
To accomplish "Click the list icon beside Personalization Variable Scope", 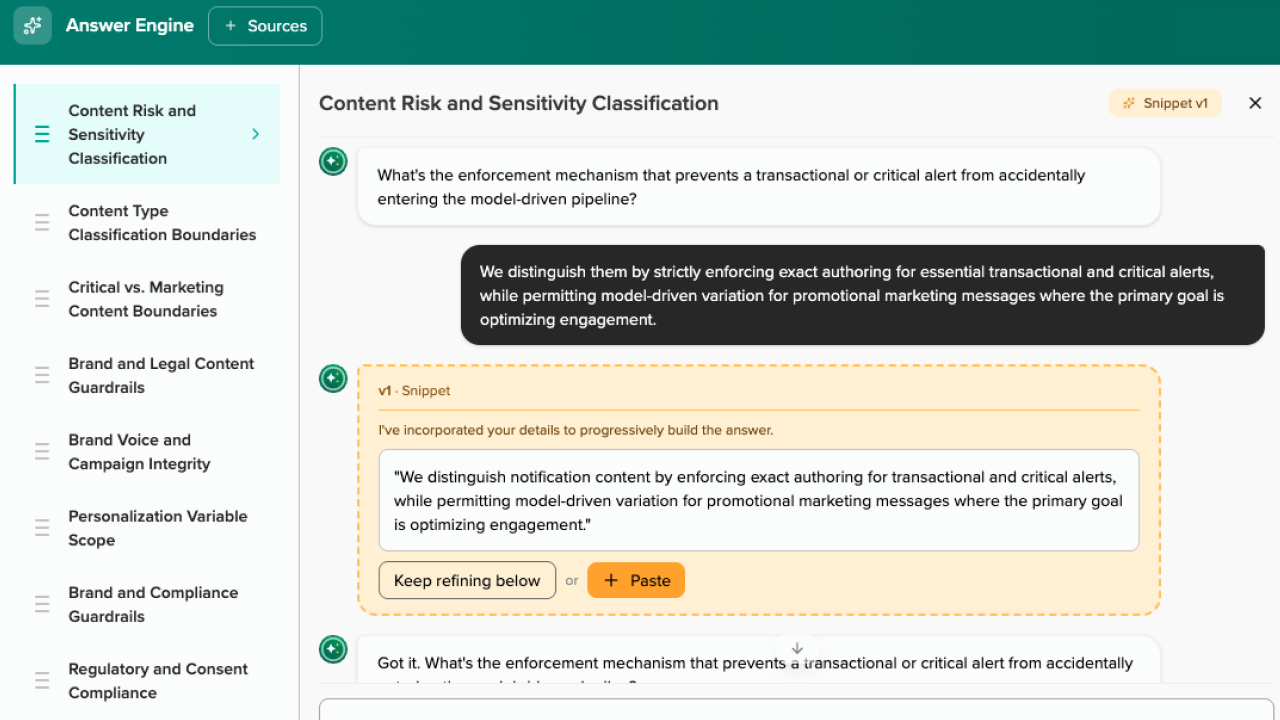I will [42, 528].
